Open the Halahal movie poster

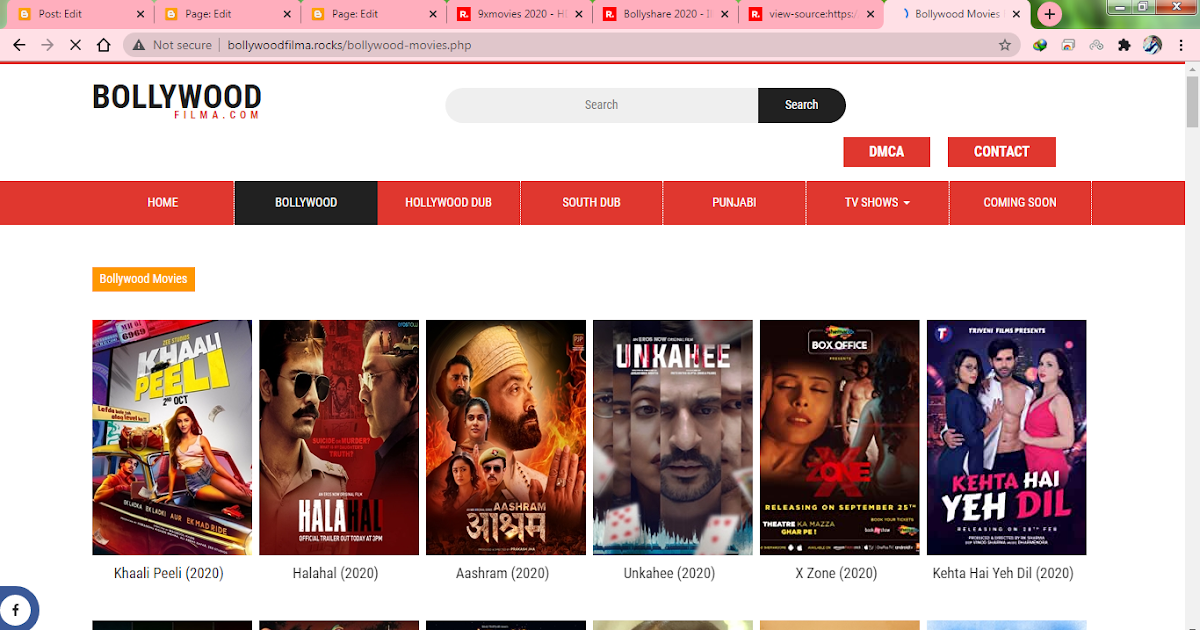click(339, 437)
